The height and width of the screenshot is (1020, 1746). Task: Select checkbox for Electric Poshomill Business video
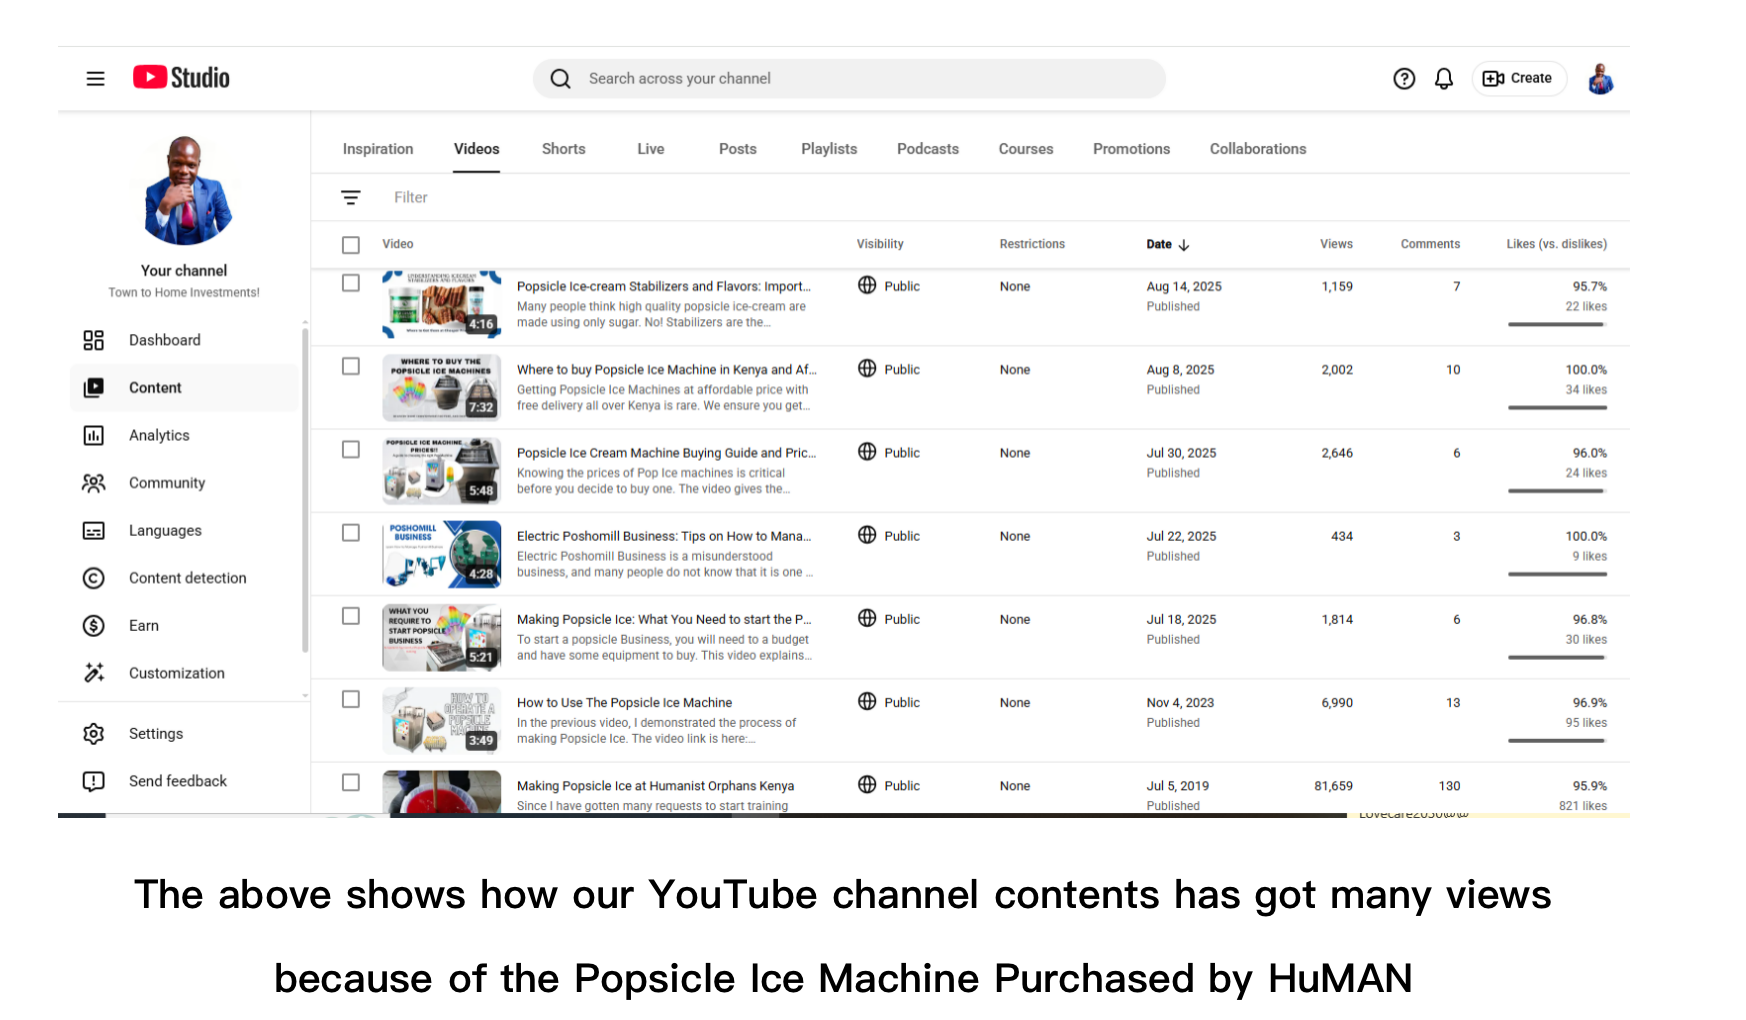click(x=350, y=533)
